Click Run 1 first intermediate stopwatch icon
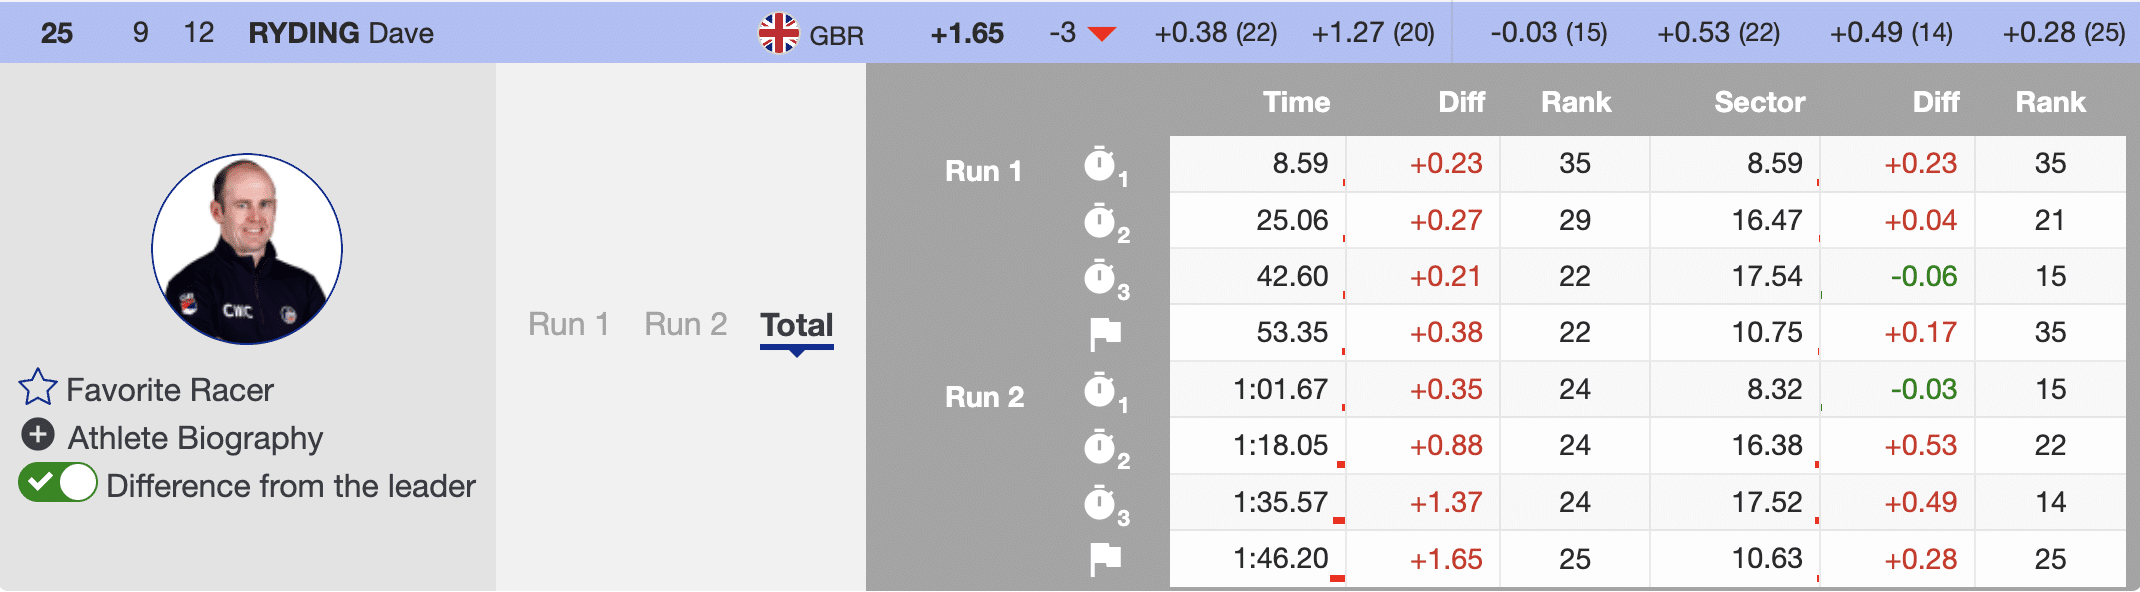Screen dimensions: 2140x592 click(x=1101, y=165)
